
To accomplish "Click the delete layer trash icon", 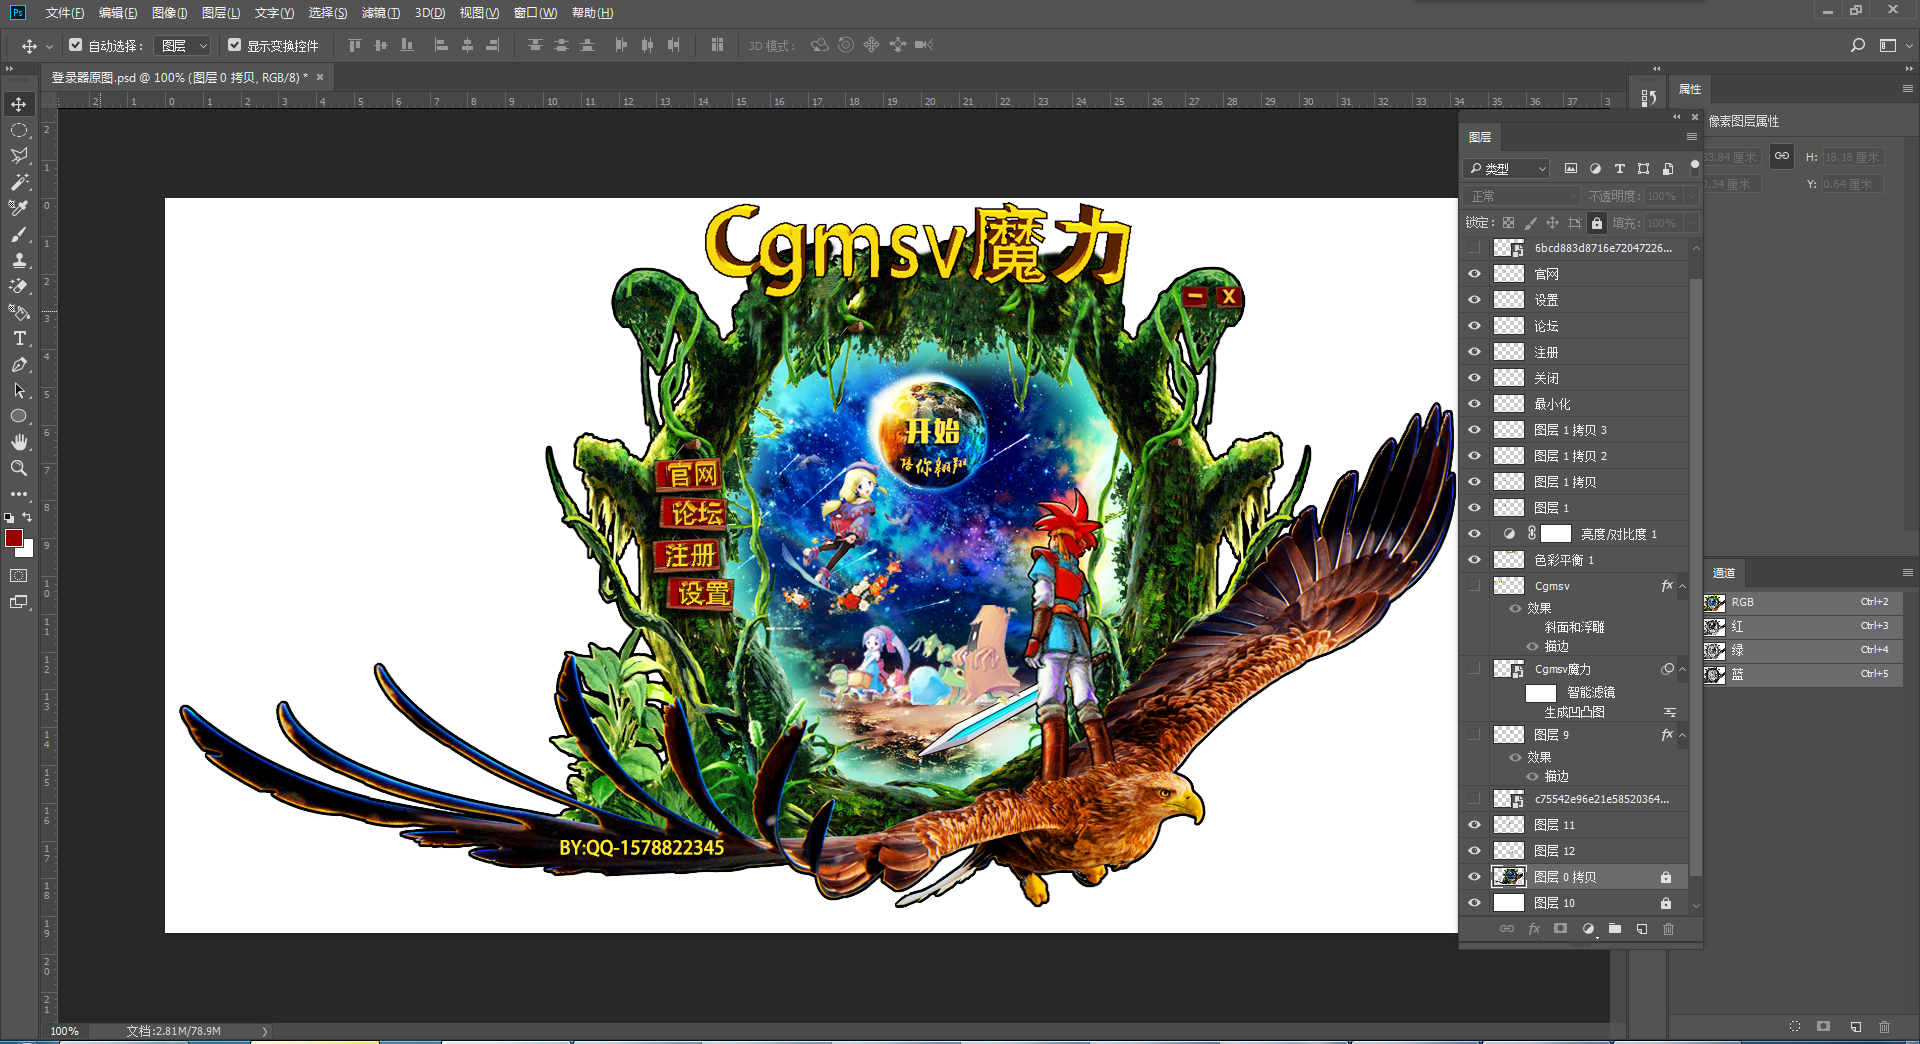I will 1669,929.
